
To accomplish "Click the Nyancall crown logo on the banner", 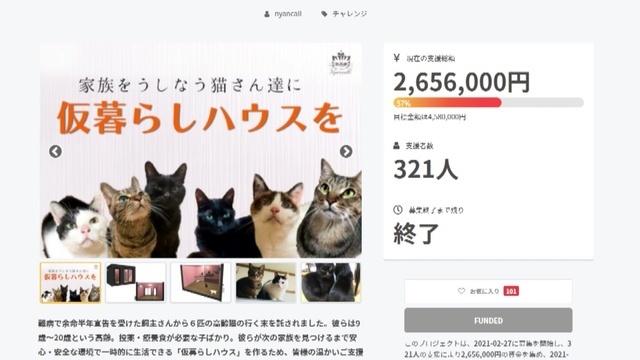I will [x=341, y=62].
